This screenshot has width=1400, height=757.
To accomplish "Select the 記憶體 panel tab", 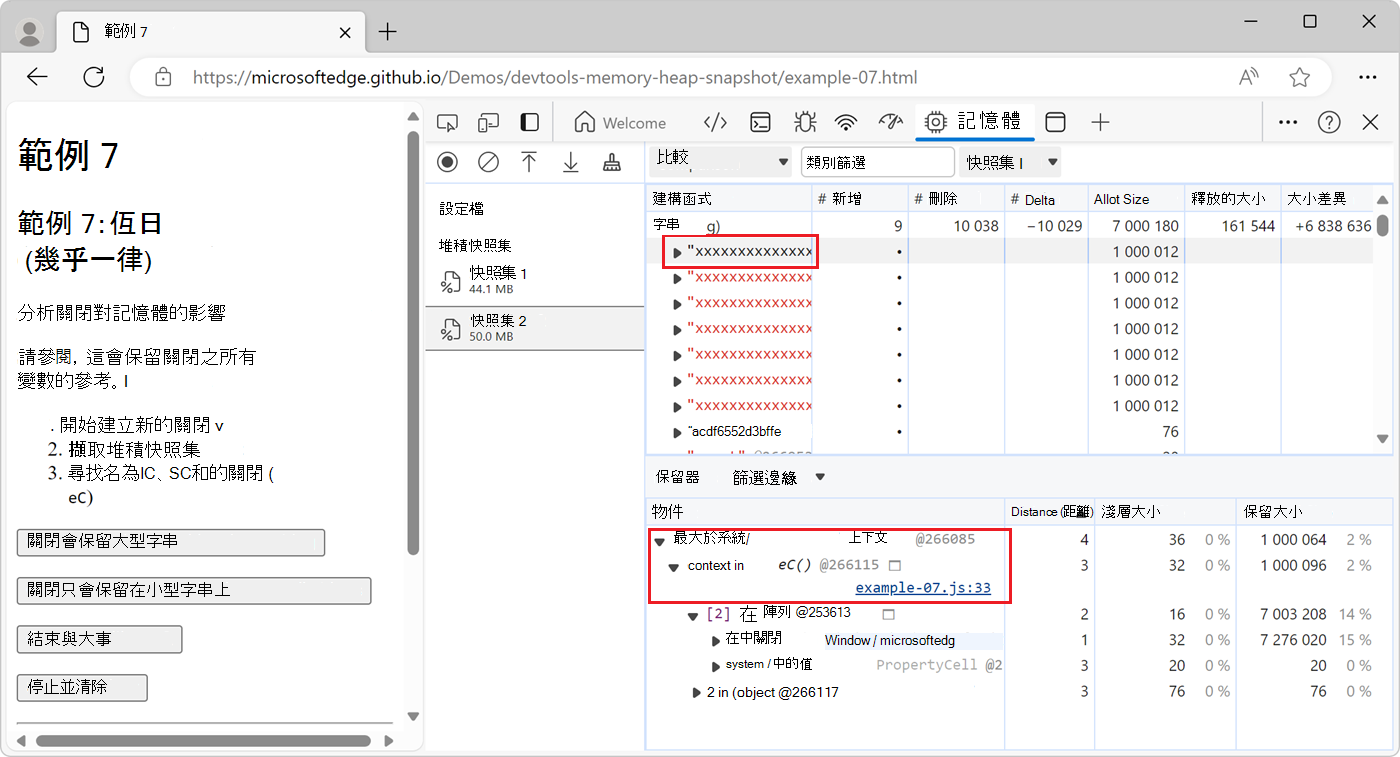I will click(974, 122).
